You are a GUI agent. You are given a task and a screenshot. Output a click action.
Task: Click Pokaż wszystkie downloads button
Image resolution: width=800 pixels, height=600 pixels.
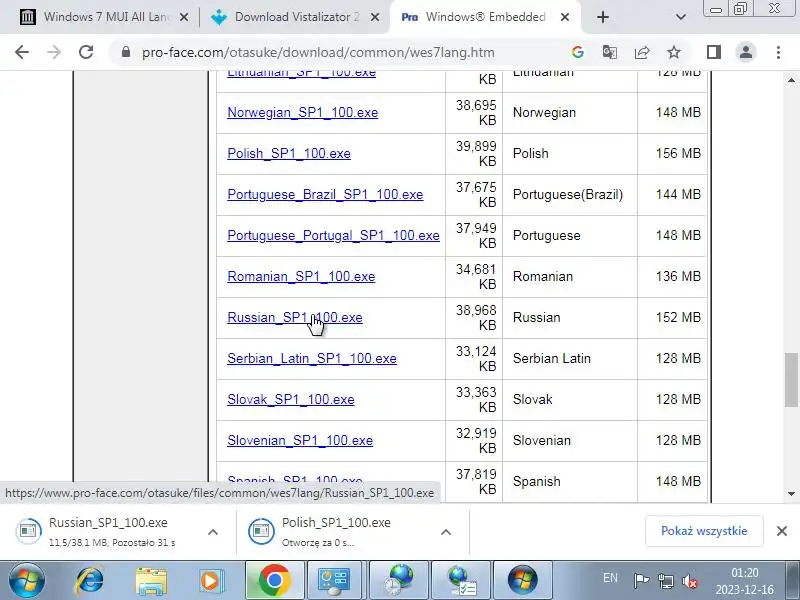(704, 531)
